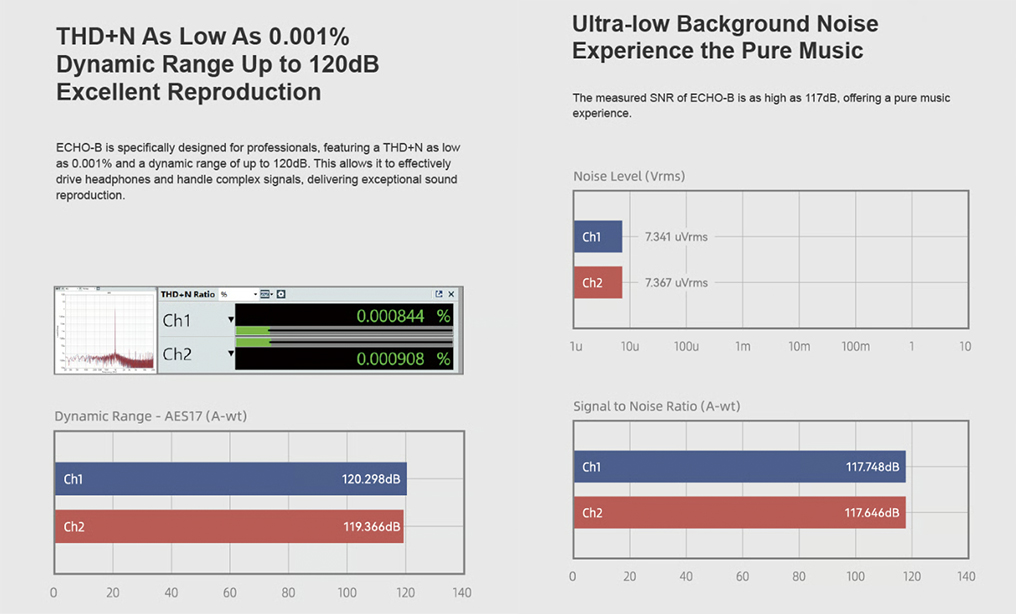The width and height of the screenshot is (1016, 614).
Task: Click the 10u tick on Noise Level axis
Action: (x=630, y=347)
